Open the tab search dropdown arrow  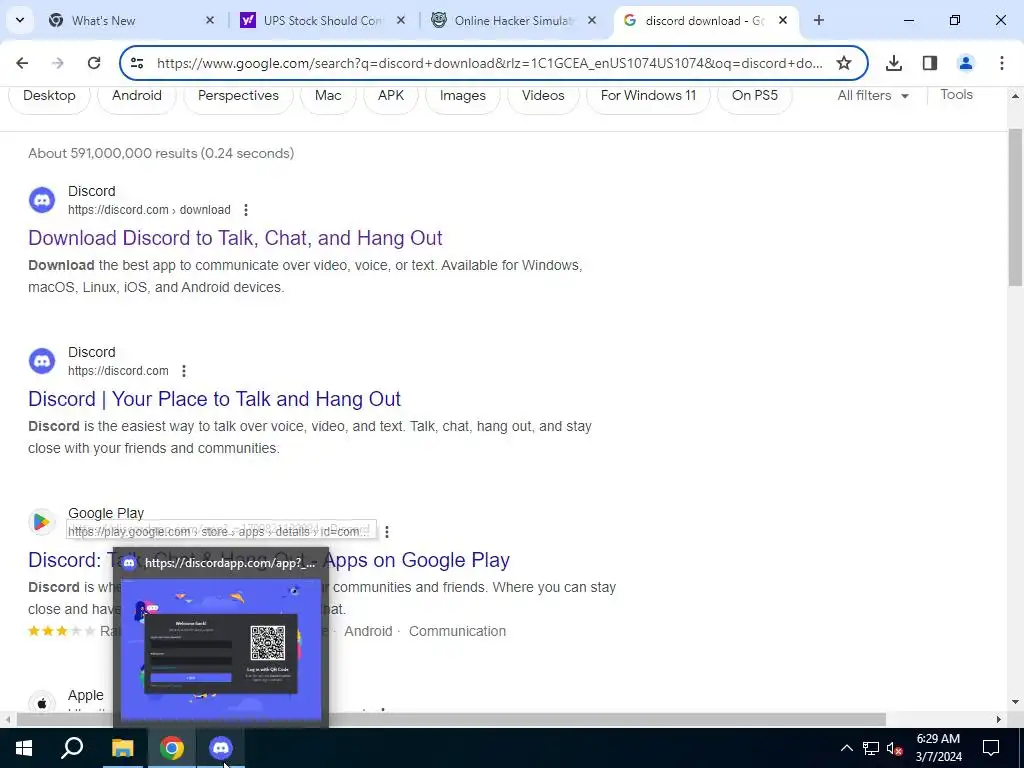pos(20,20)
